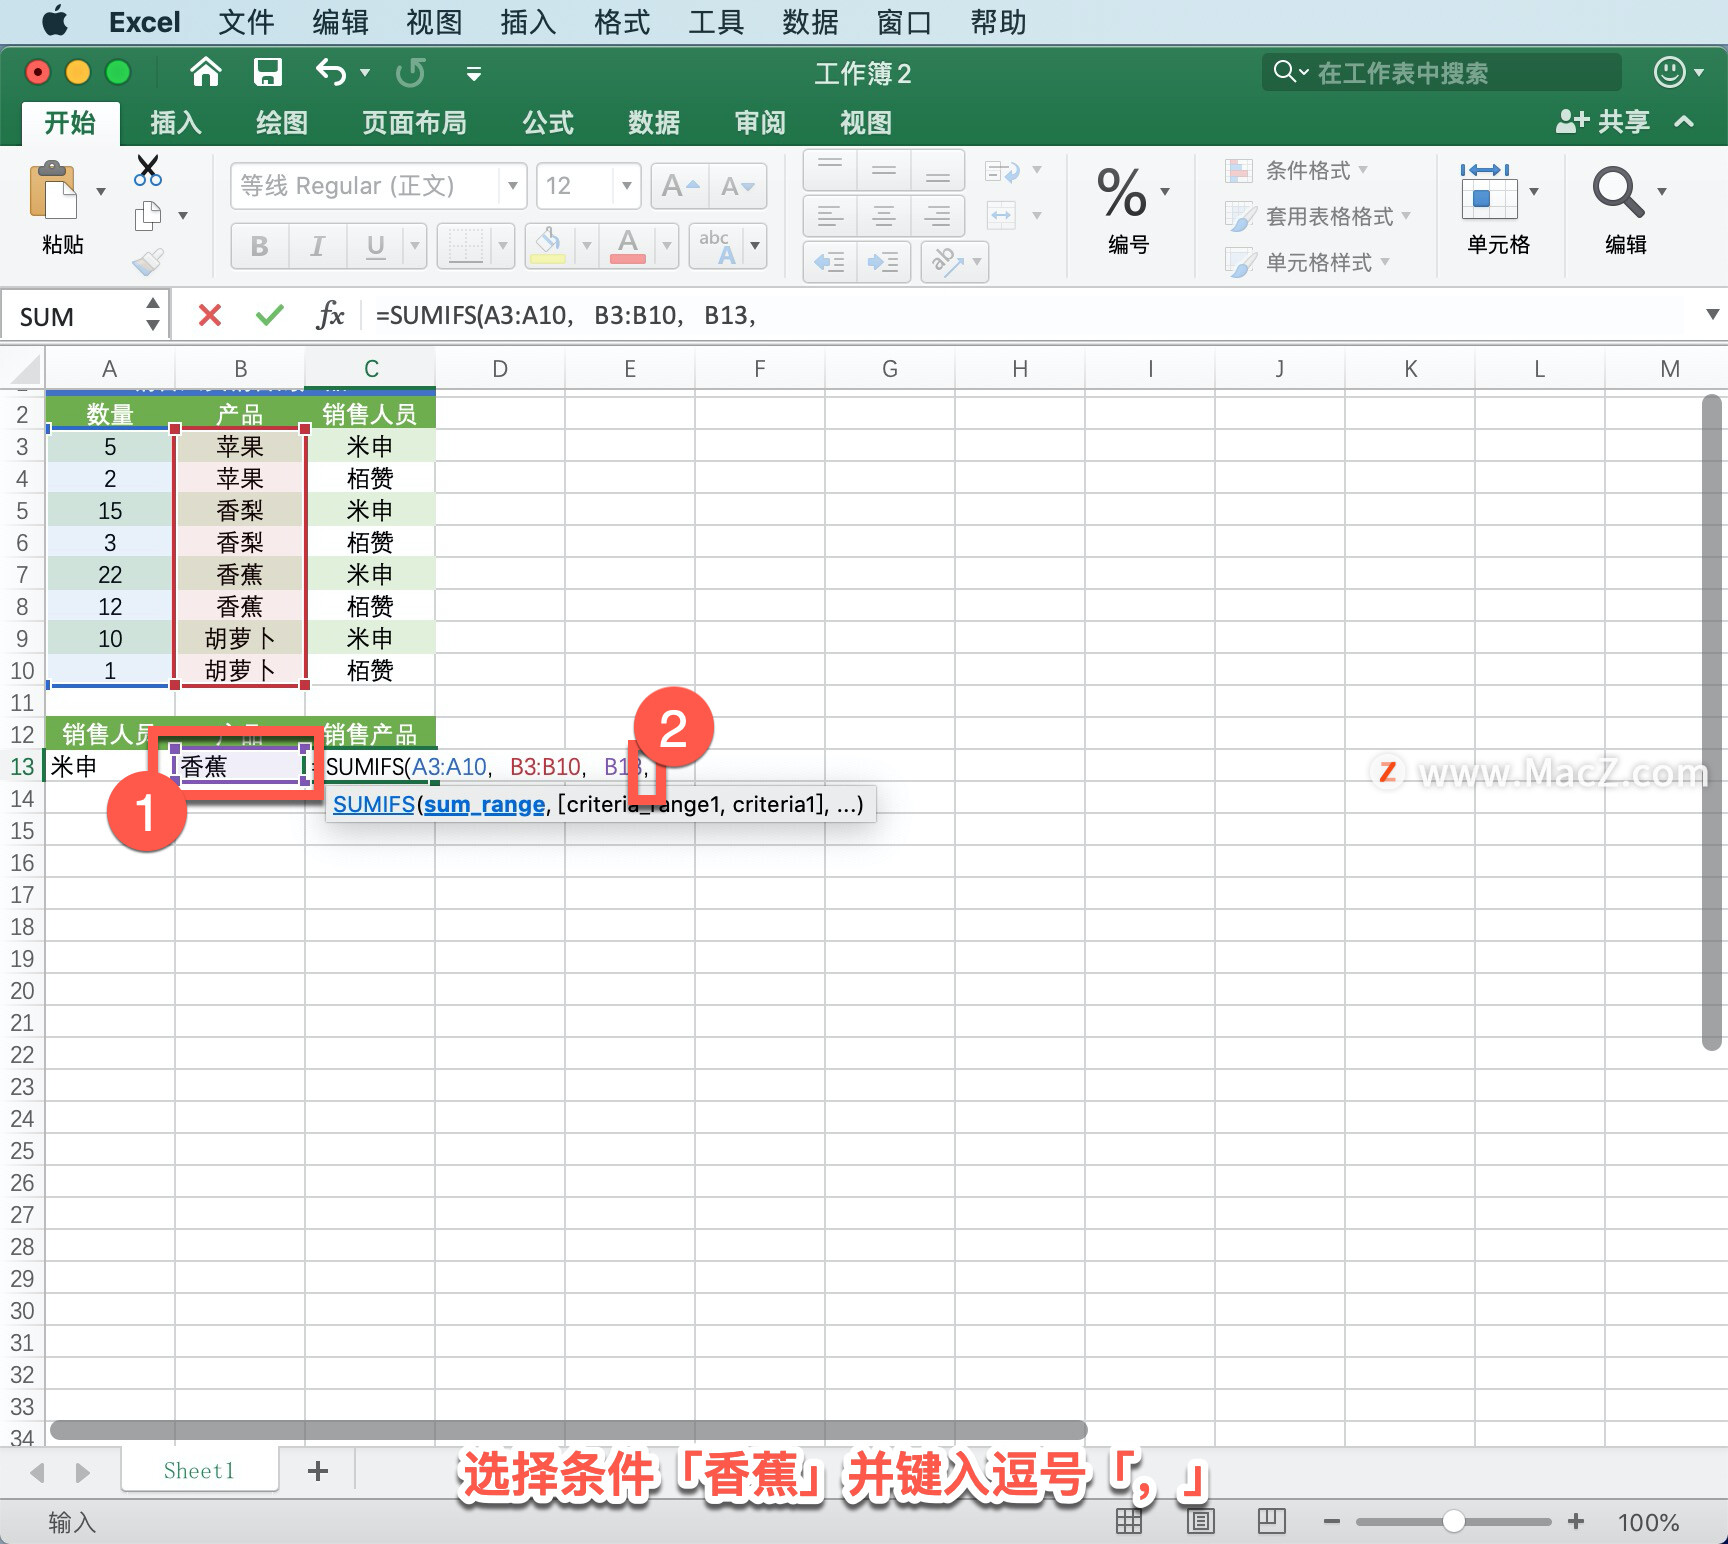Click the align text right icon
This screenshot has width=1728, height=1544.
938,215
